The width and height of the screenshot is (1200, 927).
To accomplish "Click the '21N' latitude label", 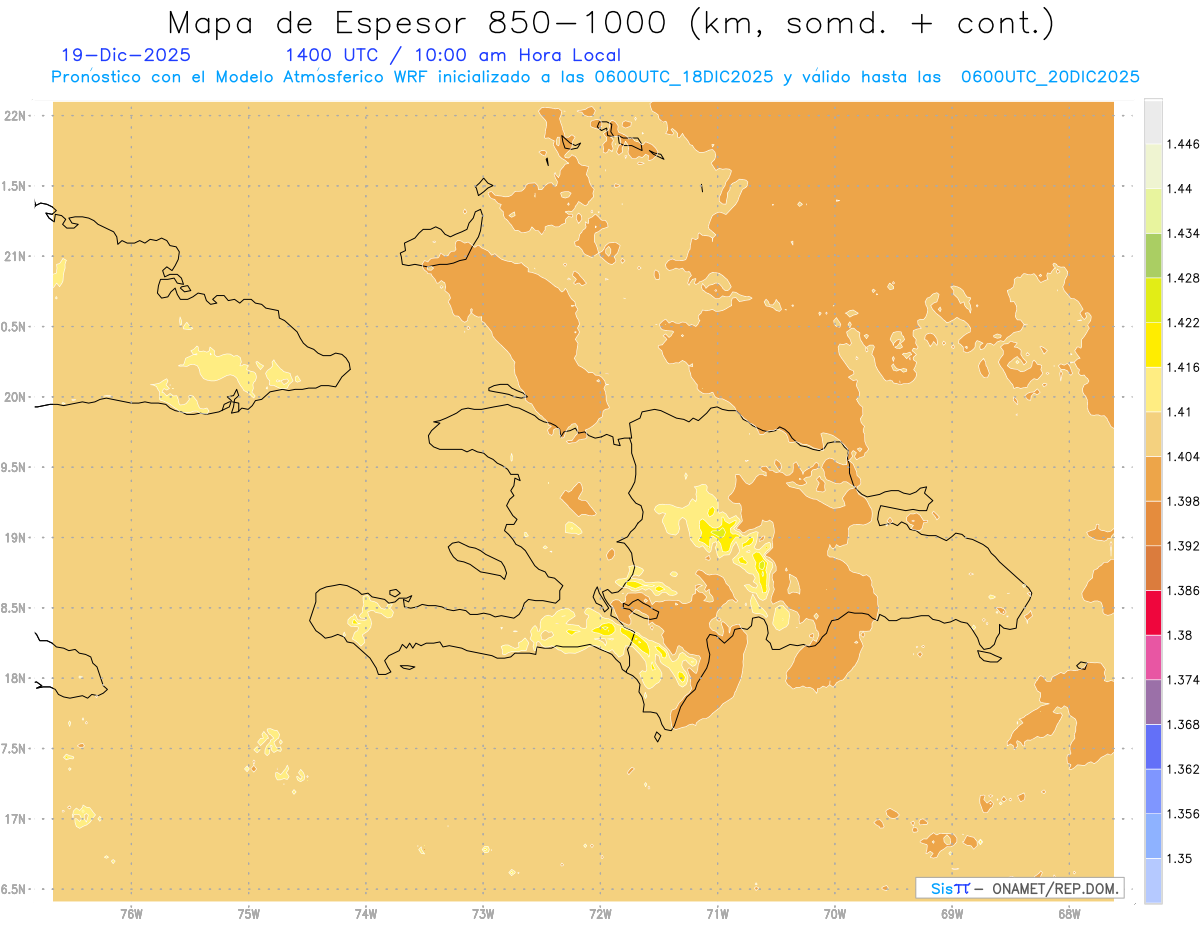I will pos(15,257).
